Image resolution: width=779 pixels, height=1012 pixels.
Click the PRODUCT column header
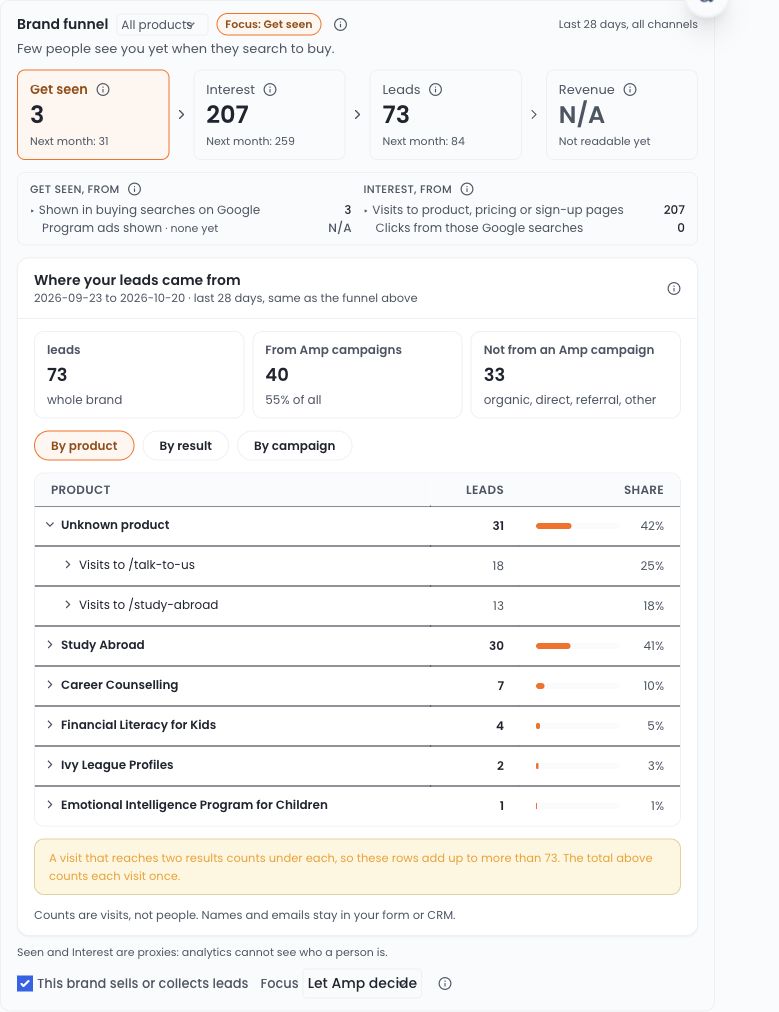point(81,490)
